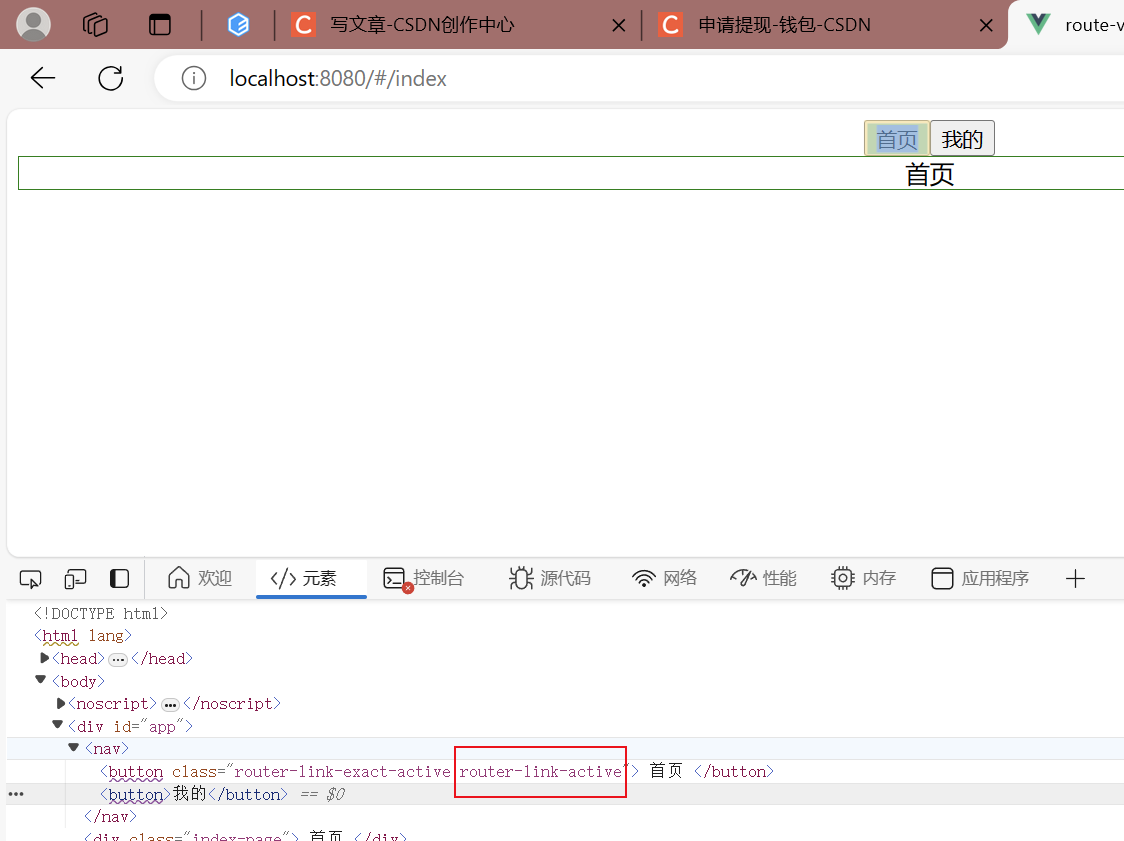Expand the <head> node arrow
This screenshot has height=841, width=1124.
(44, 658)
